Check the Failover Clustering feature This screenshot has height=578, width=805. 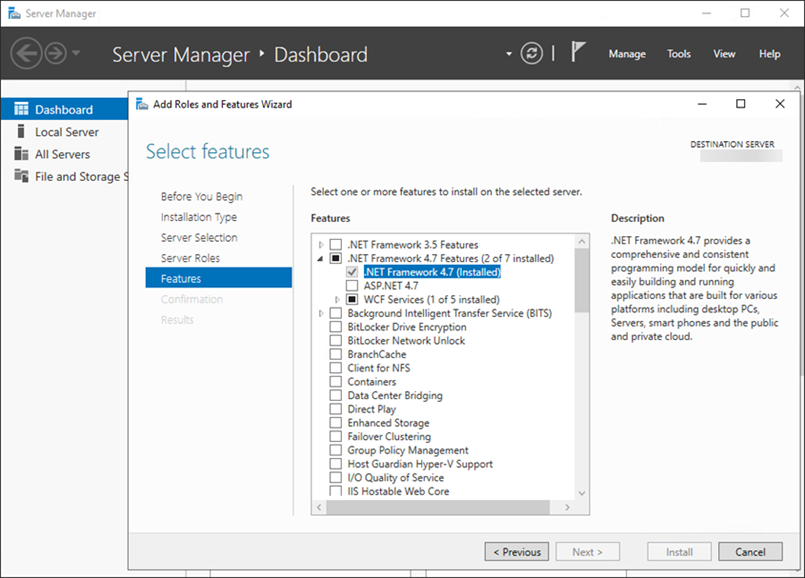pos(337,437)
